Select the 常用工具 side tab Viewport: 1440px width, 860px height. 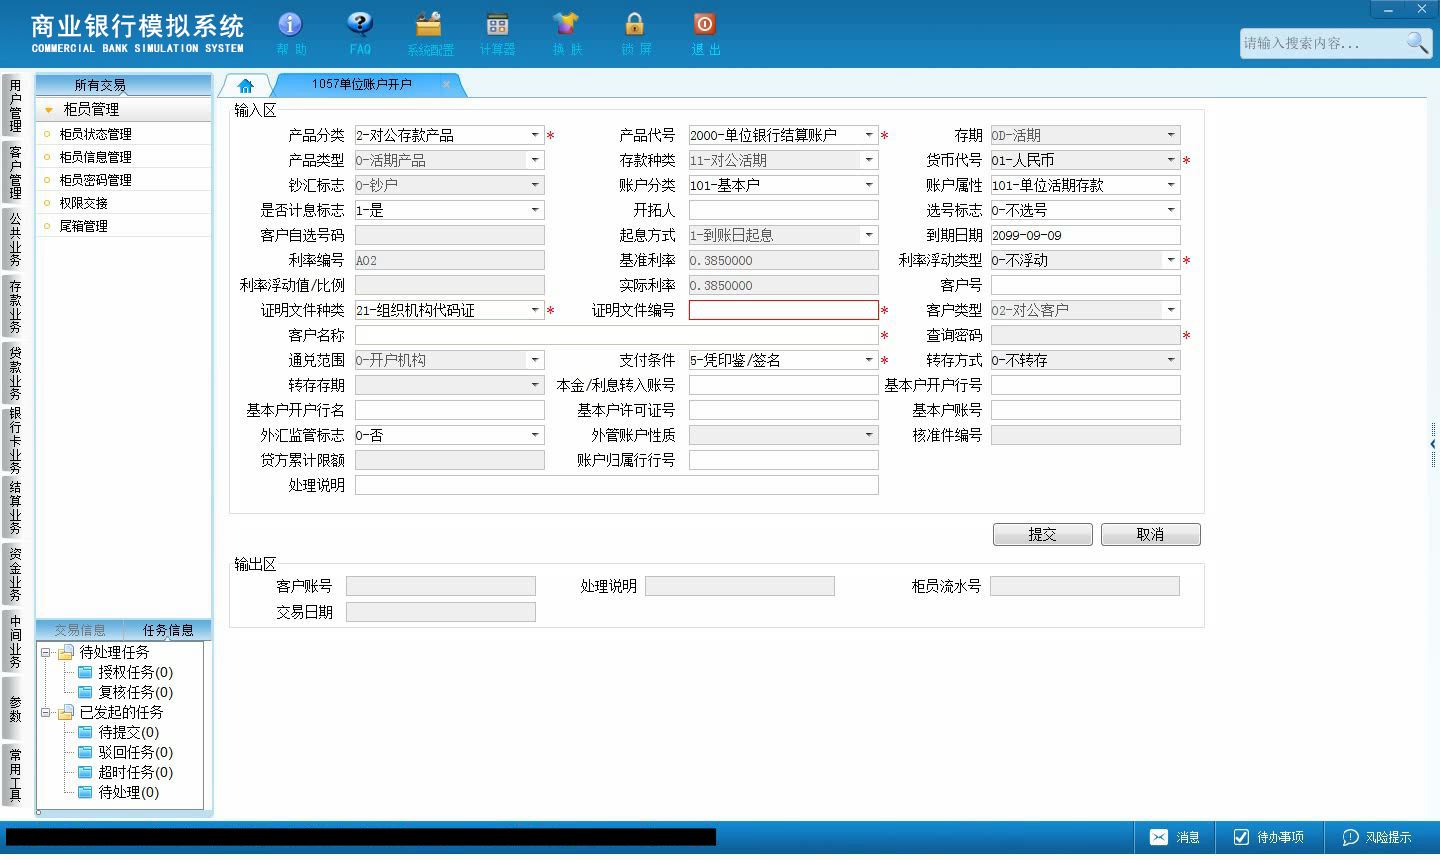[15, 775]
